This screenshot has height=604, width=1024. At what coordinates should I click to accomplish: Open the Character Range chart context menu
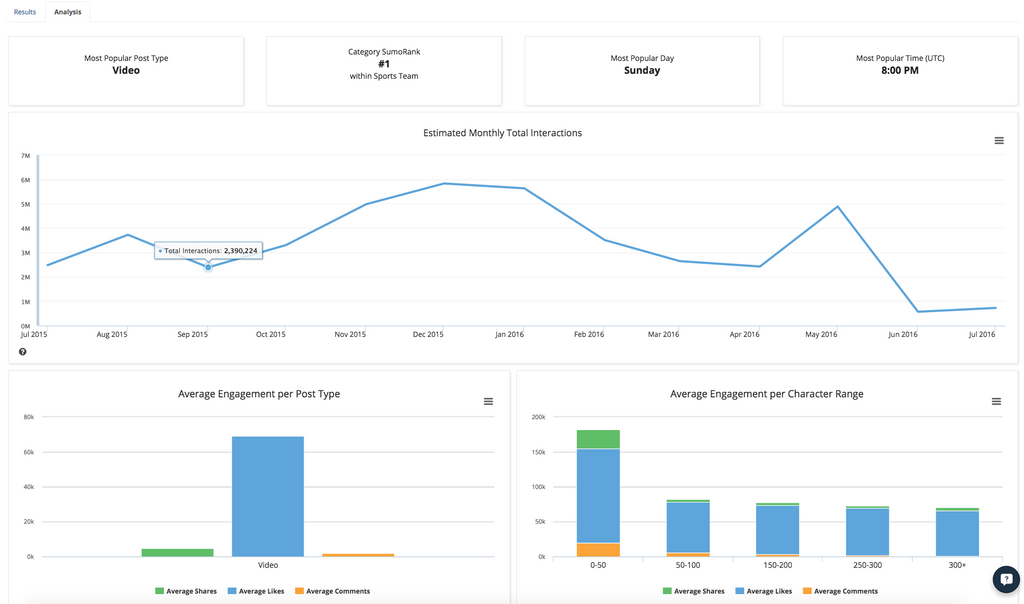[x=996, y=402]
